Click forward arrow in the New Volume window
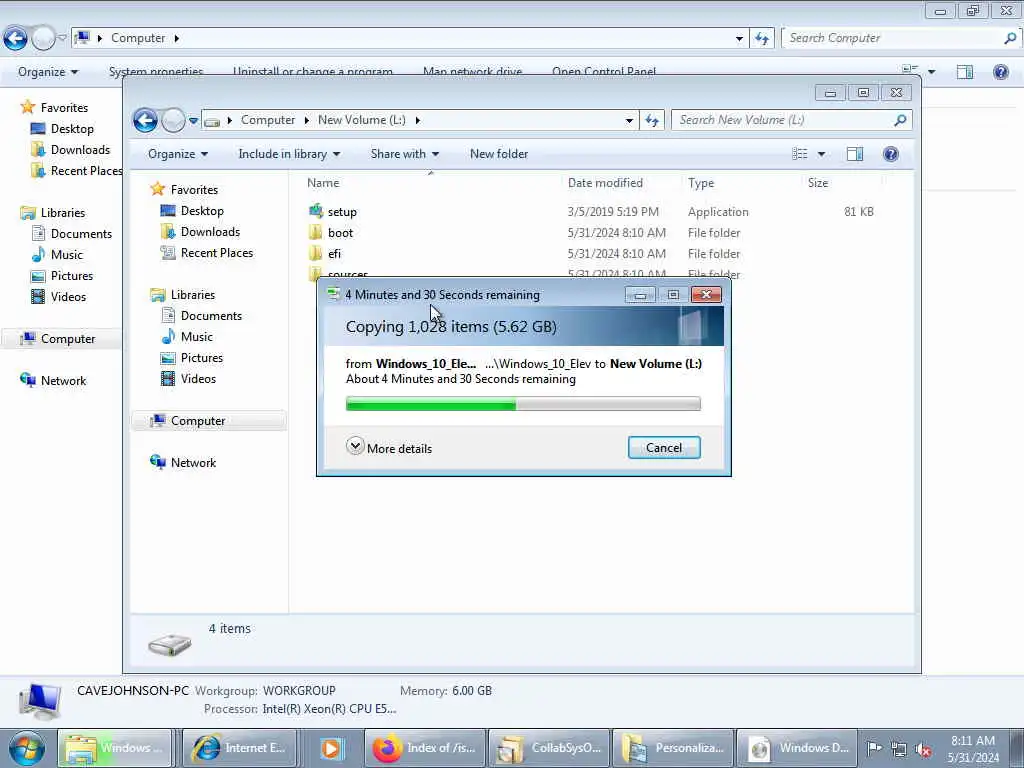 173,120
